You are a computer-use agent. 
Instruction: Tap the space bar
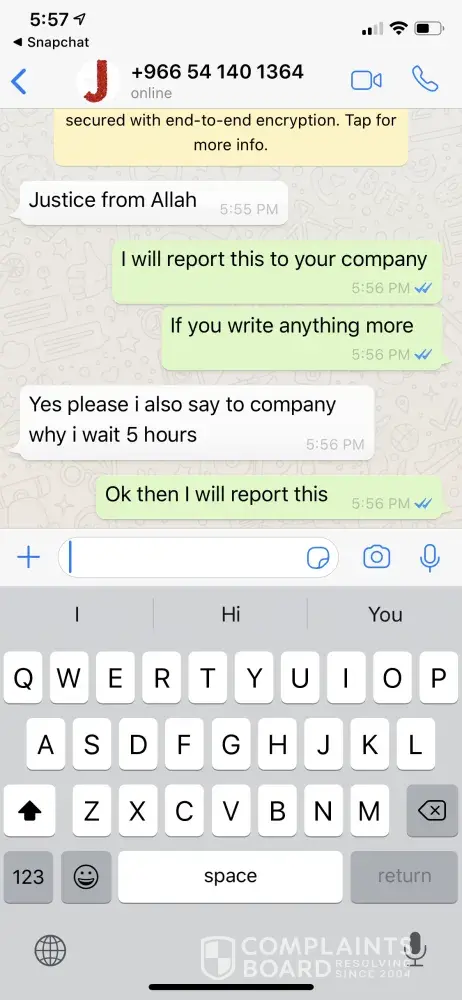[x=230, y=877]
